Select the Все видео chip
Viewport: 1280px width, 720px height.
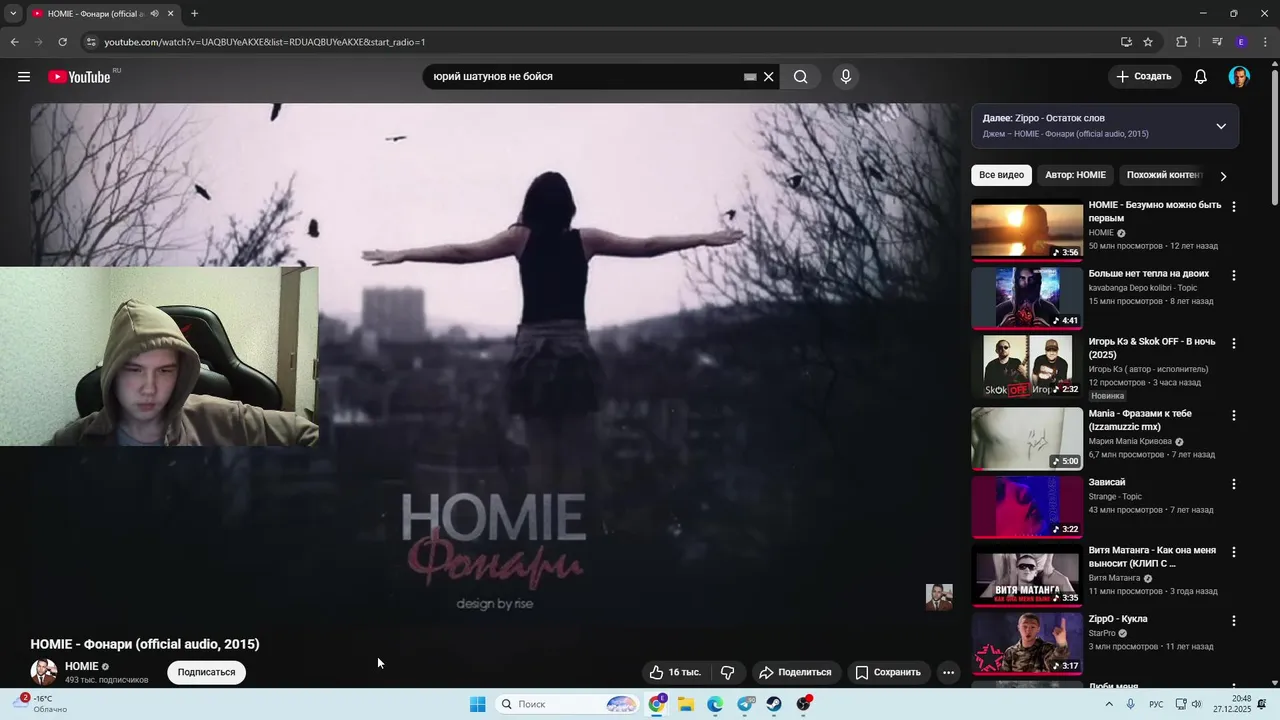click(1001, 175)
